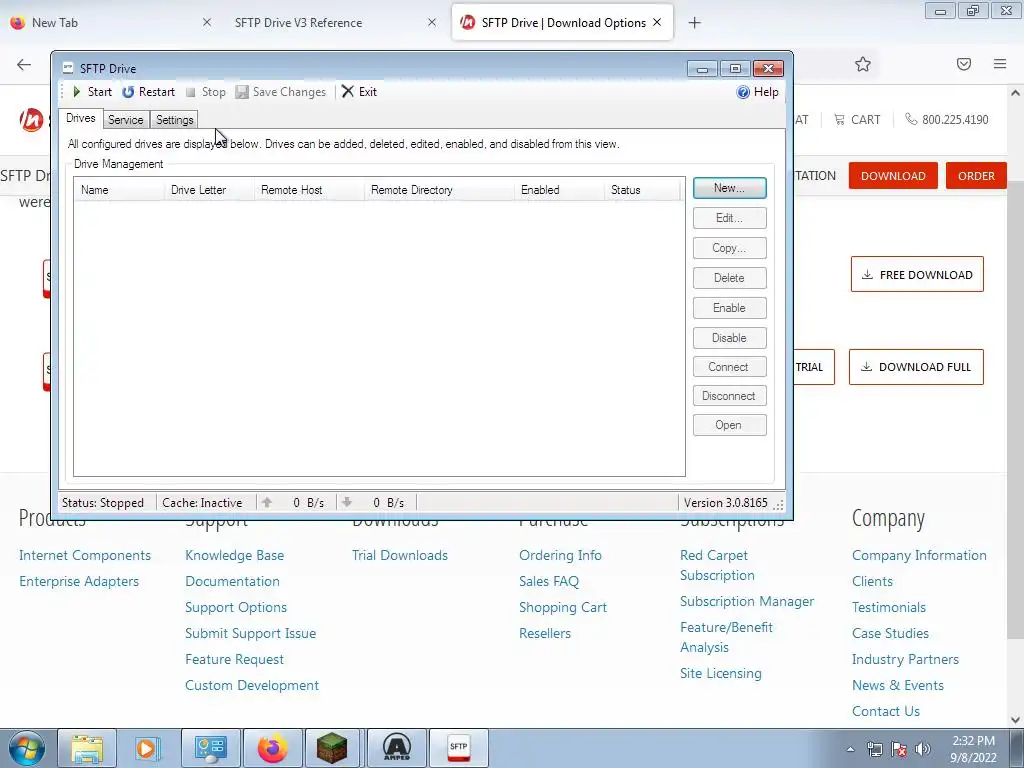
Task: Sort by the Name column header
Action: click(x=119, y=190)
